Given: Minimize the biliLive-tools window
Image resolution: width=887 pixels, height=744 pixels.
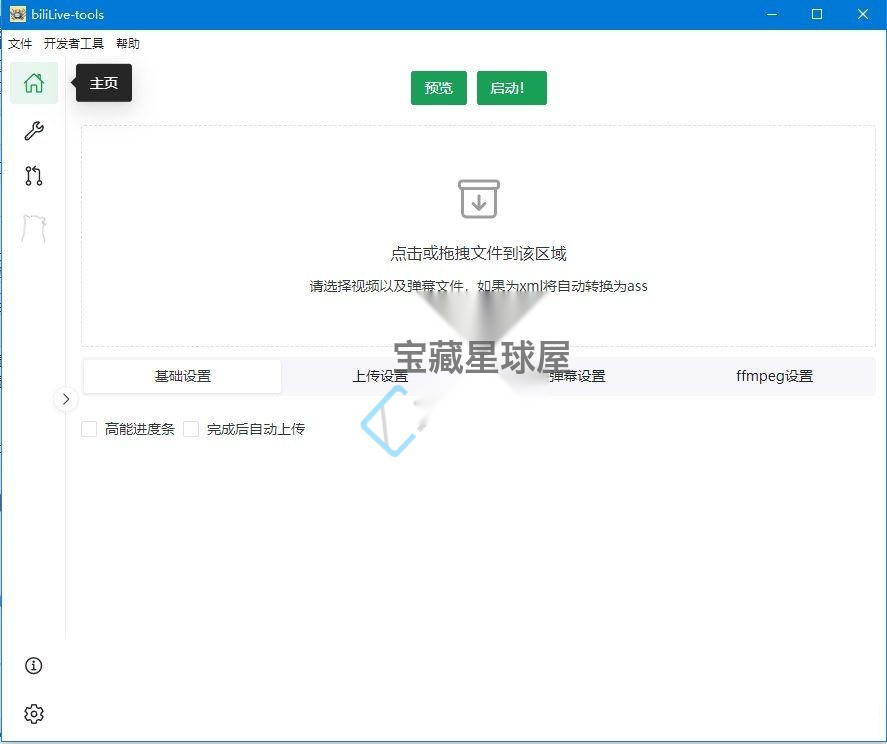Looking at the screenshot, I should click(772, 14).
